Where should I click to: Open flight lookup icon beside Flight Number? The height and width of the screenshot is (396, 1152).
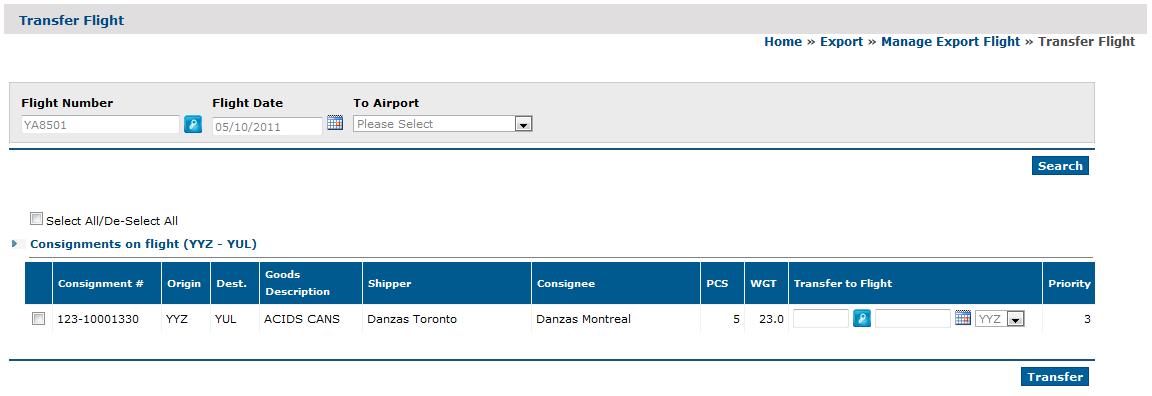click(x=192, y=124)
